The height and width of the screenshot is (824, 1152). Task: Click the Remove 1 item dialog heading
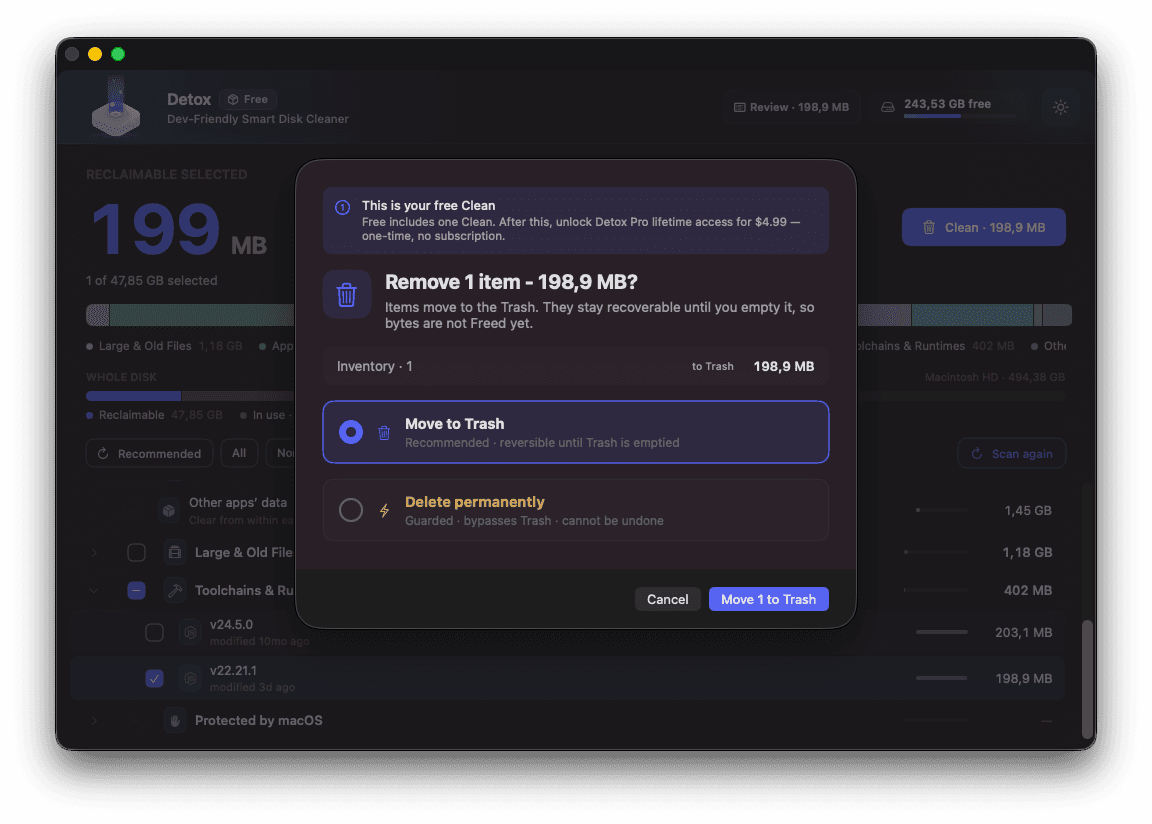(511, 282)
